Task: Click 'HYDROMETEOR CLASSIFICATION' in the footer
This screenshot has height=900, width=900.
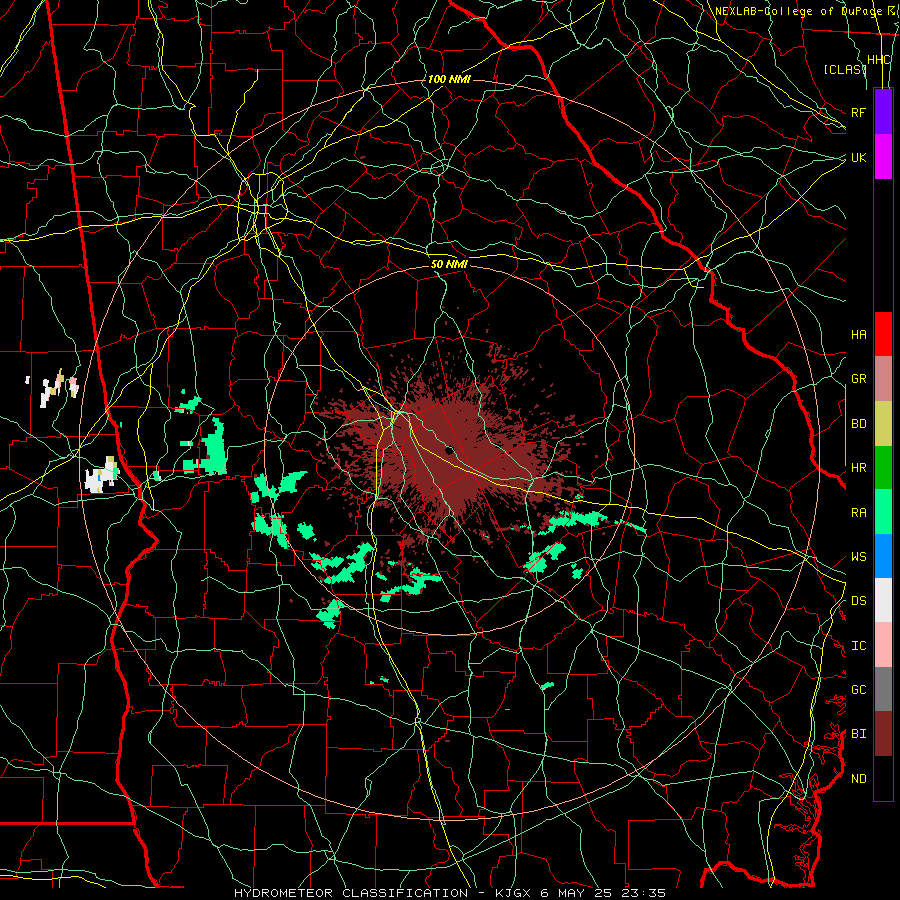Action: click(x=351, y=893)
